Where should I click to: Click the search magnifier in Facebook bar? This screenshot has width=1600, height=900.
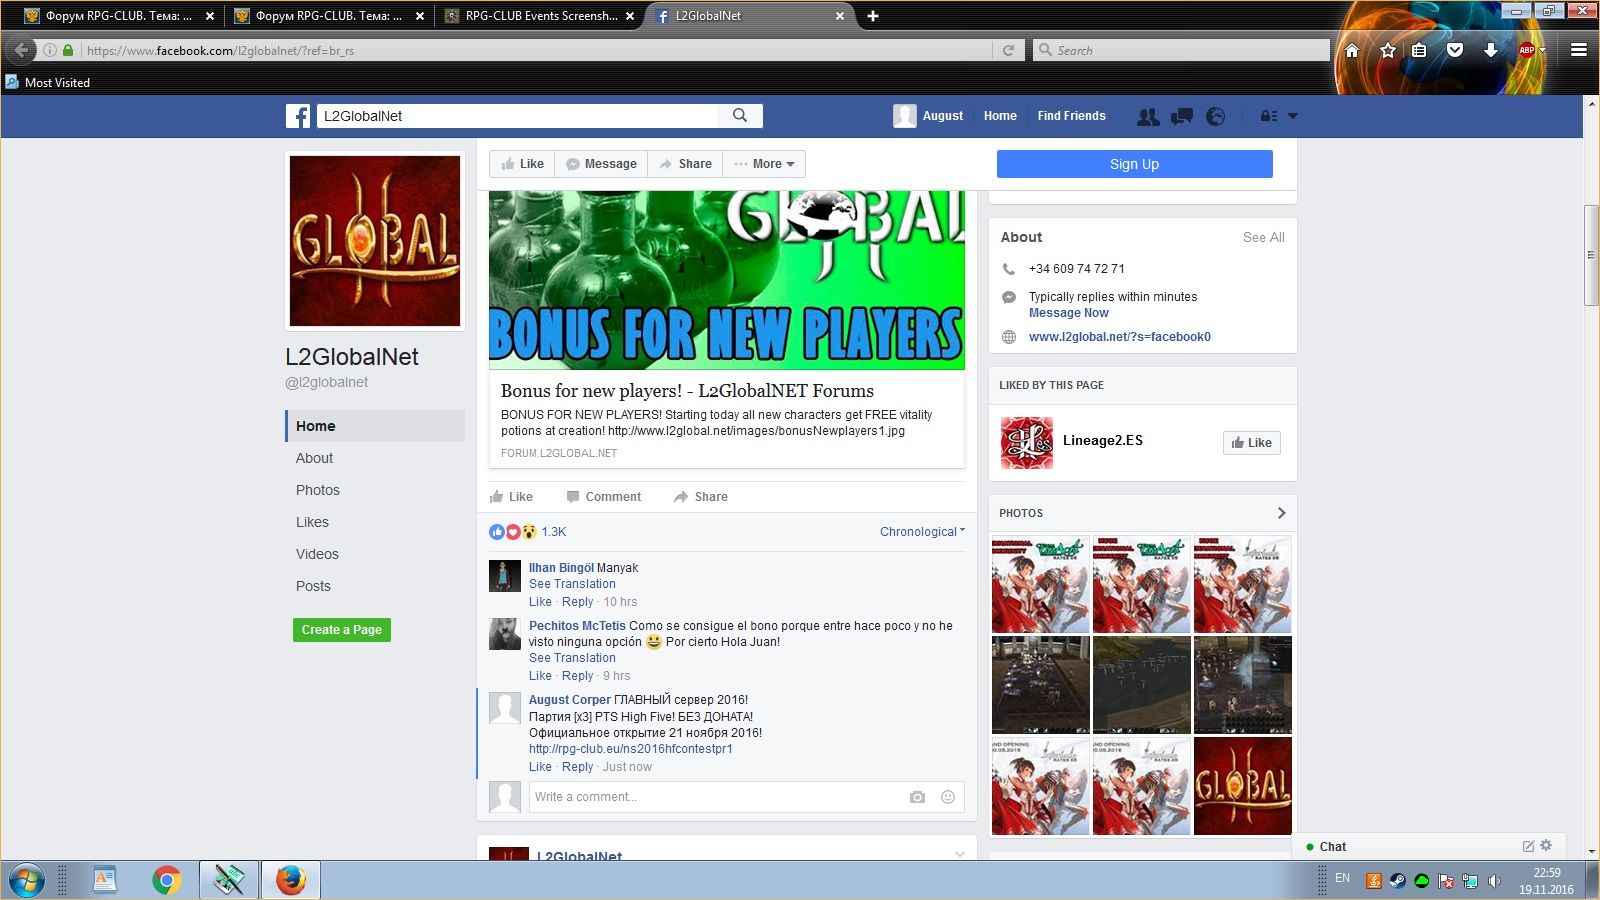pos(740,116)
